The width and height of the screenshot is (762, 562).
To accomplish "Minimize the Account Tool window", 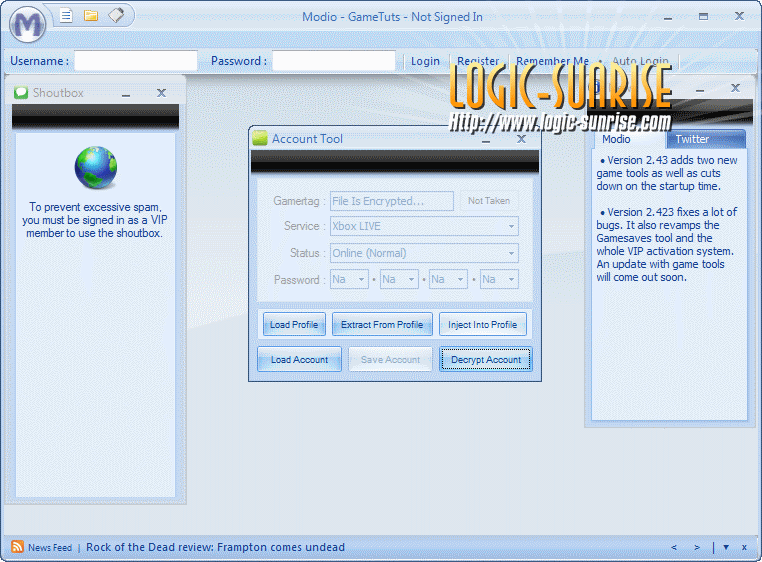I will click(486, 140).
